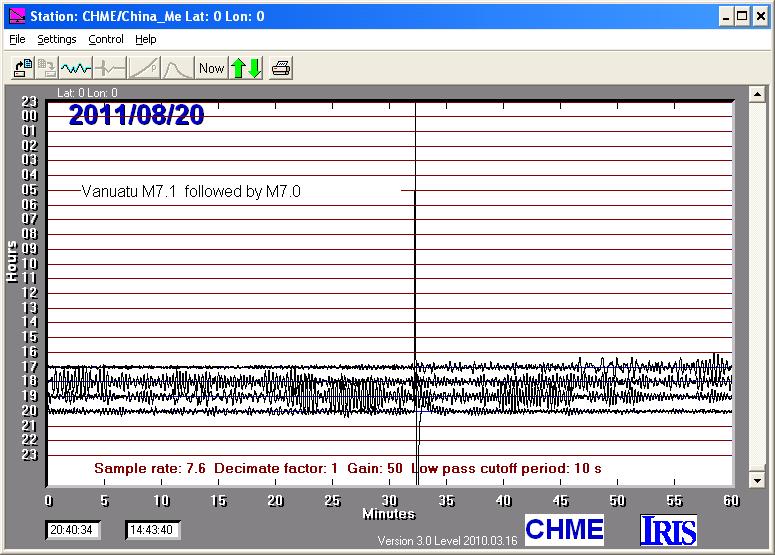Viewport: 775px width, 555px height.
Task: Open the Help menu
Action: (146, 40)
